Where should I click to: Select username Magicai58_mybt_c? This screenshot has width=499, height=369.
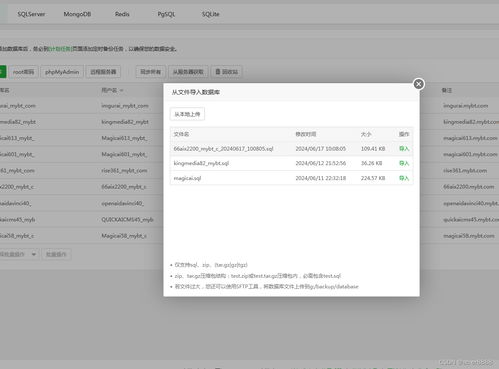pyautogui.click(x=124, y=236)
